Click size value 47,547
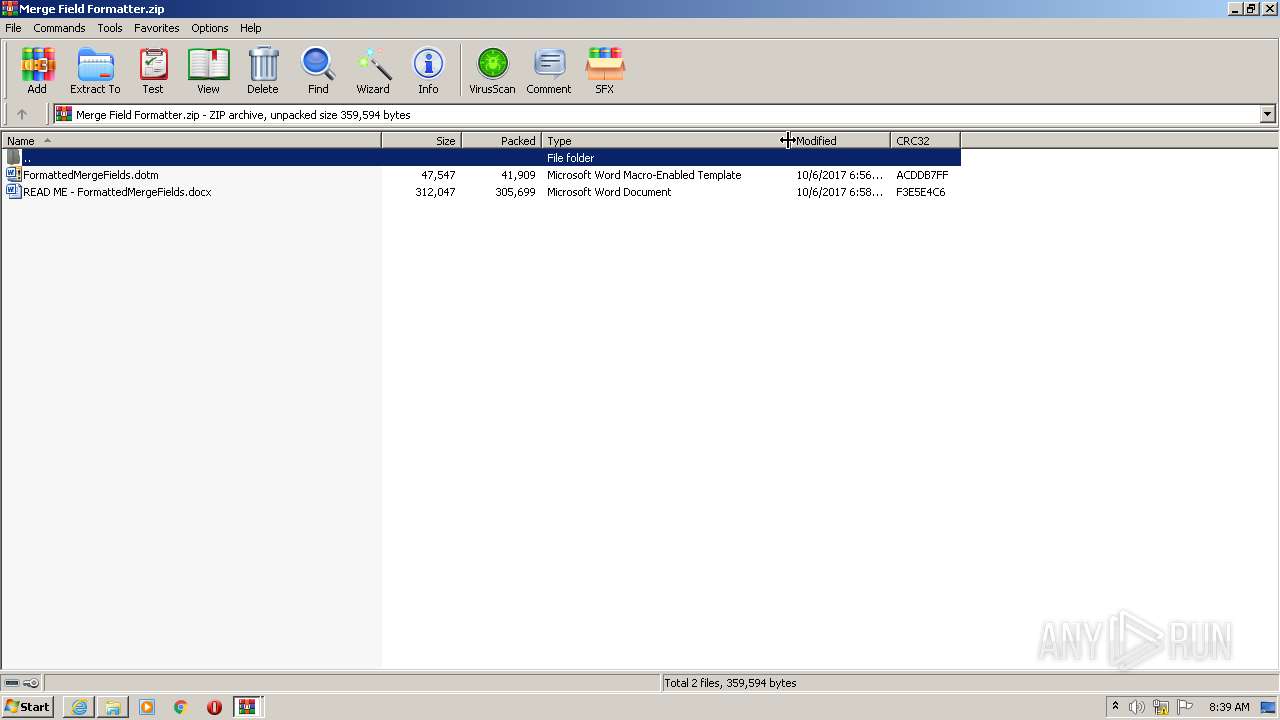Viewport: 1280px width, 720px height. (x=438, y=175)
